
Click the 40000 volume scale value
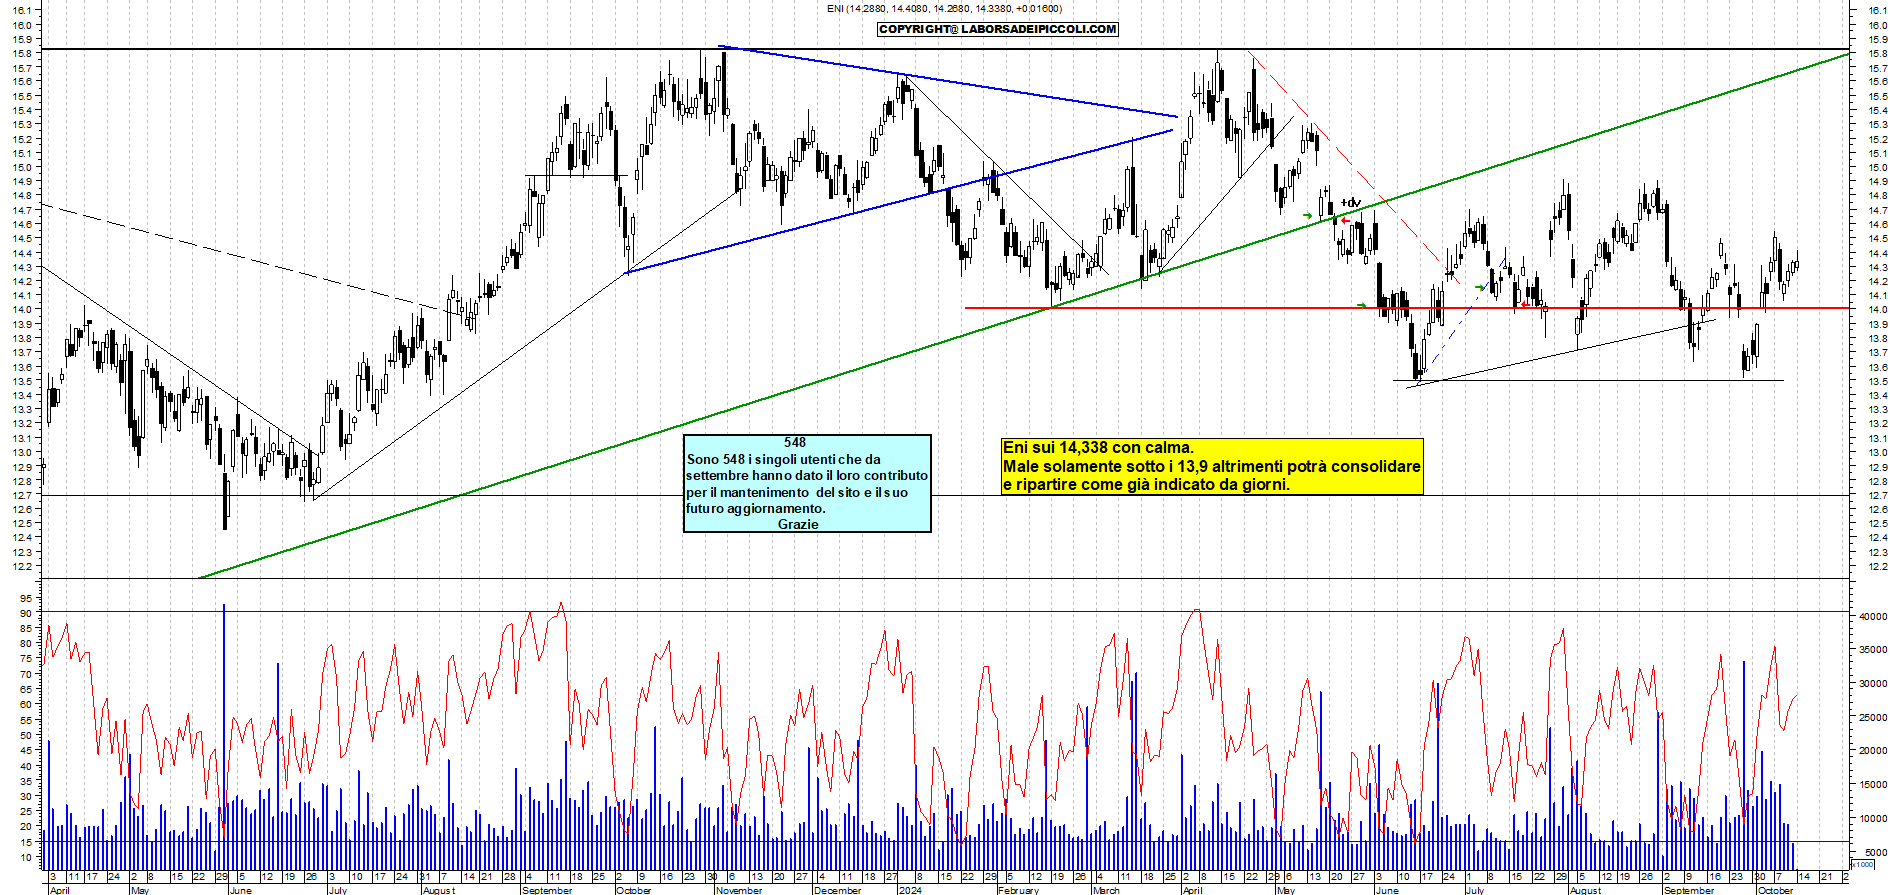(x=1872, y=617)
